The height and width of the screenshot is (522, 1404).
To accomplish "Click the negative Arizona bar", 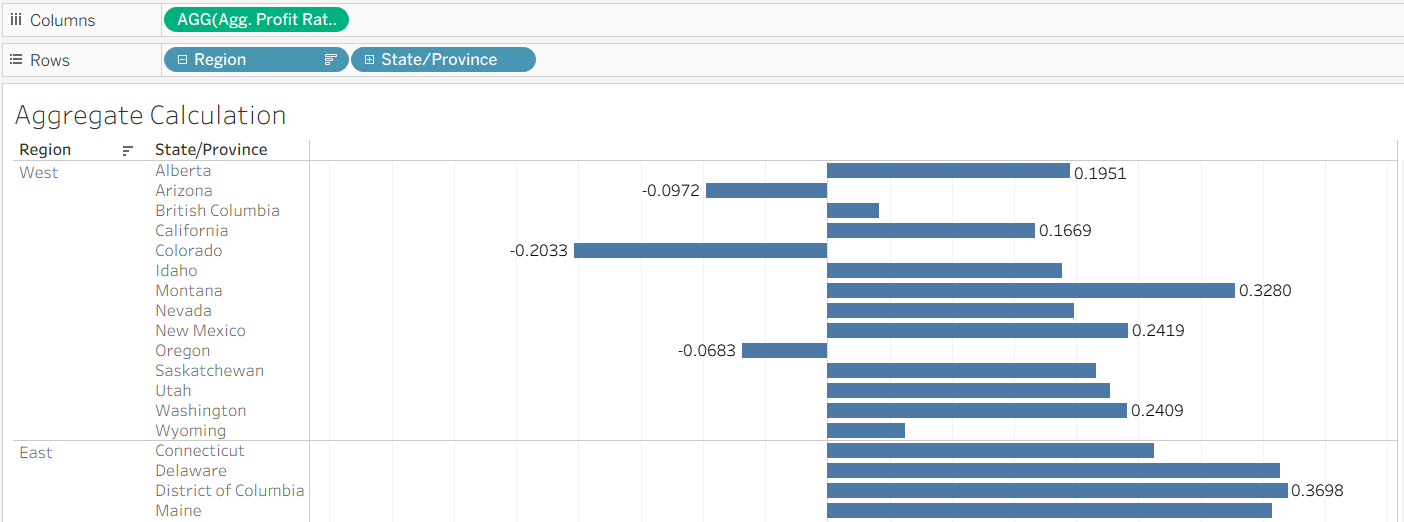I will tap(766, 190).
